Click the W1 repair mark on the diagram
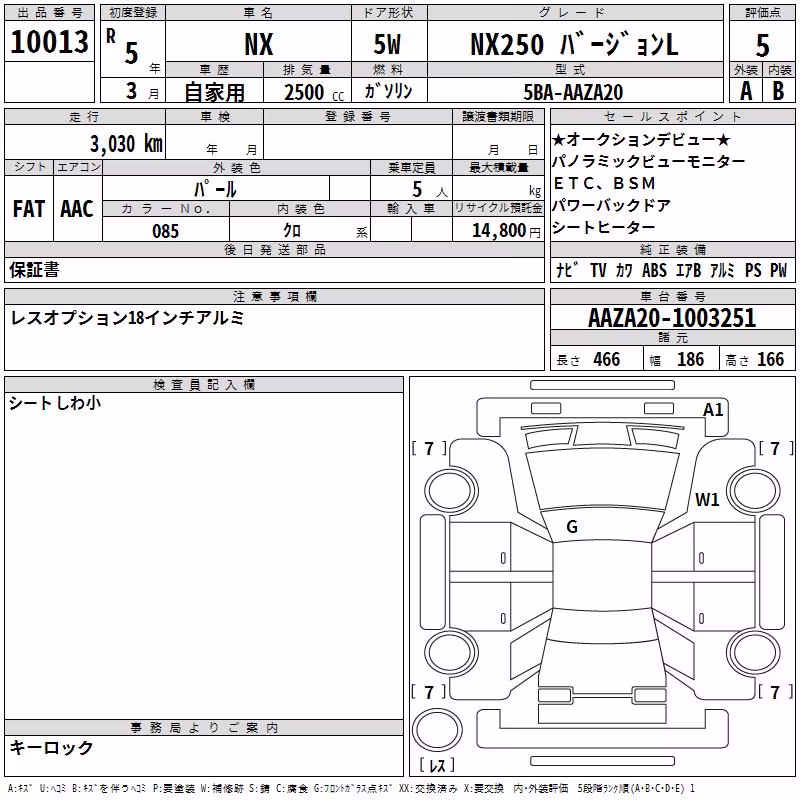The width and height of the screenshot is (800, 800). 707,499
